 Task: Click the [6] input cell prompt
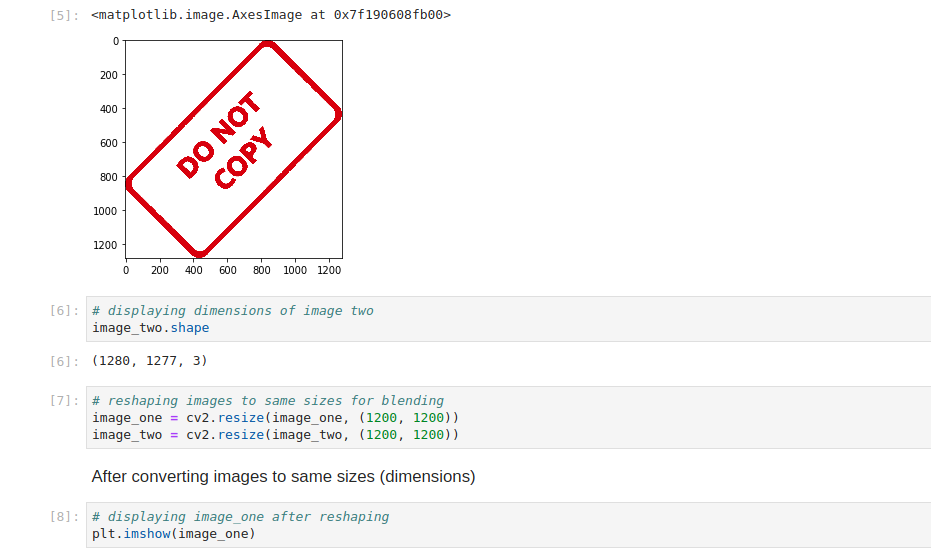(x=64, y=310)
